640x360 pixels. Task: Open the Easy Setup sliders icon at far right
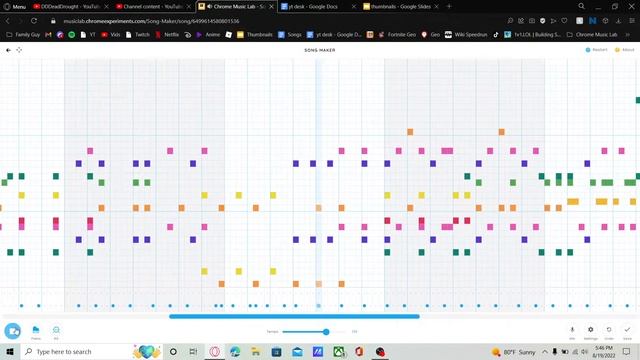(x=632, y=21)
